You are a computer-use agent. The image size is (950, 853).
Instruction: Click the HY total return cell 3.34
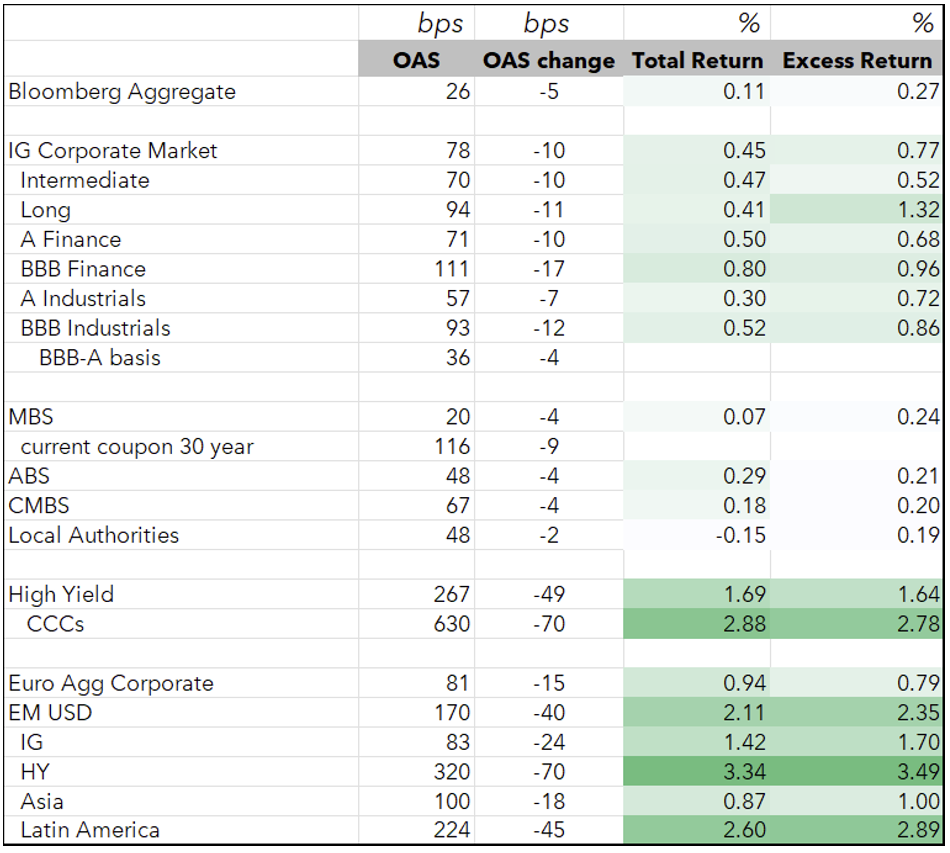697,772
